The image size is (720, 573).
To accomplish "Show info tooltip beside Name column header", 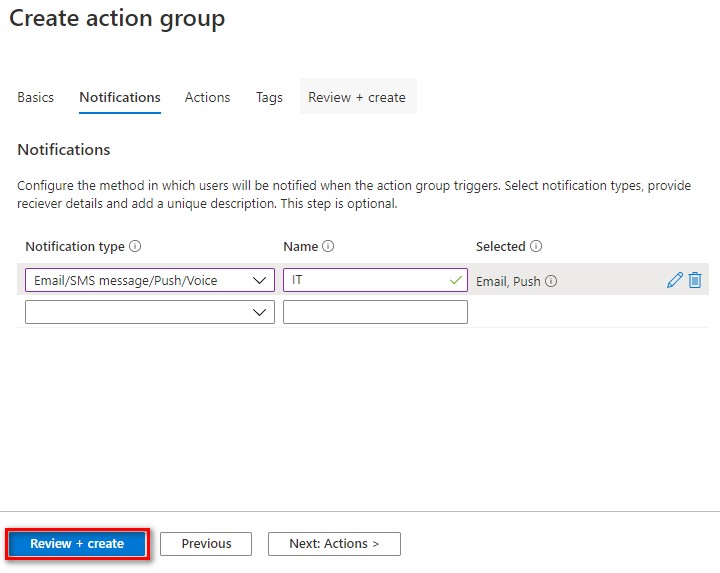I will coord(328,246).
